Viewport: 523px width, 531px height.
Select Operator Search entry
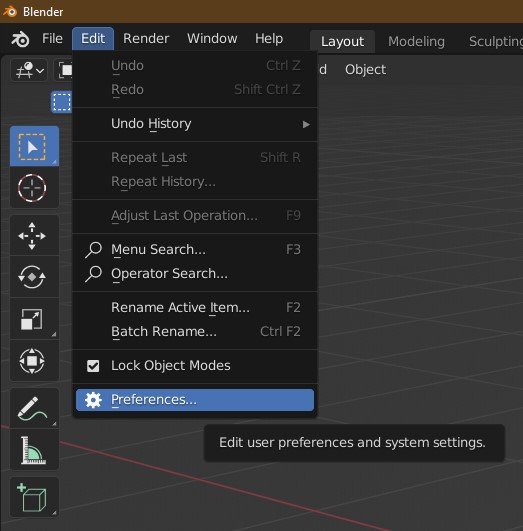(195, 274)
